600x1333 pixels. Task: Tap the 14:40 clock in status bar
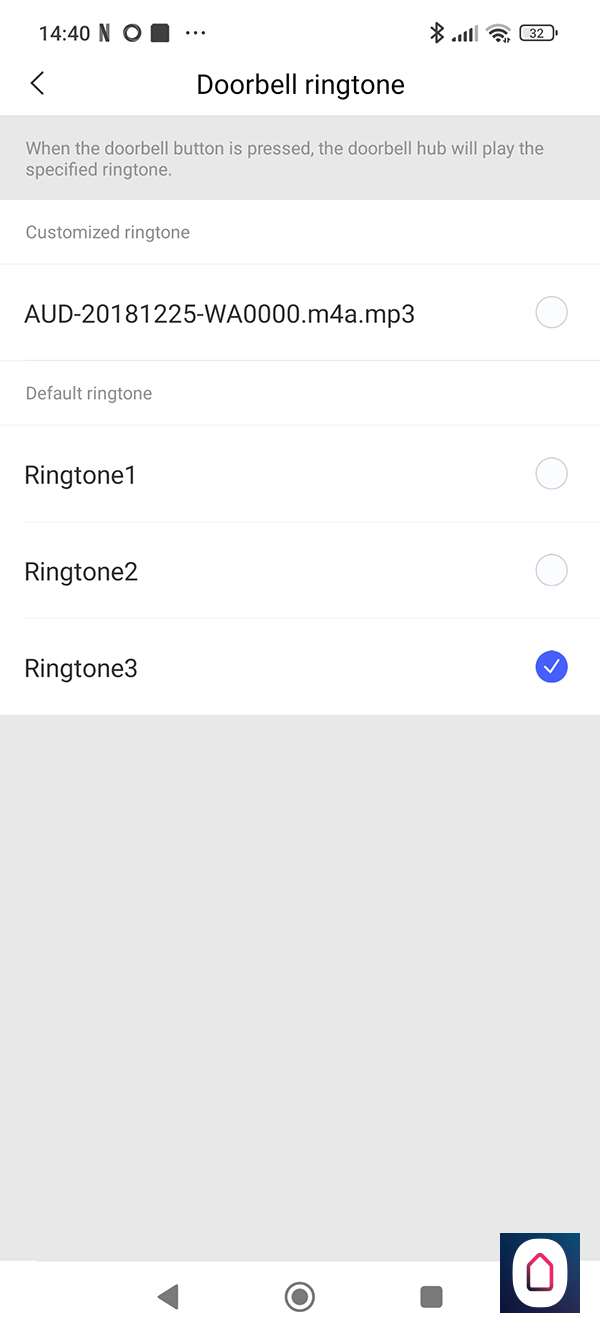65,34
